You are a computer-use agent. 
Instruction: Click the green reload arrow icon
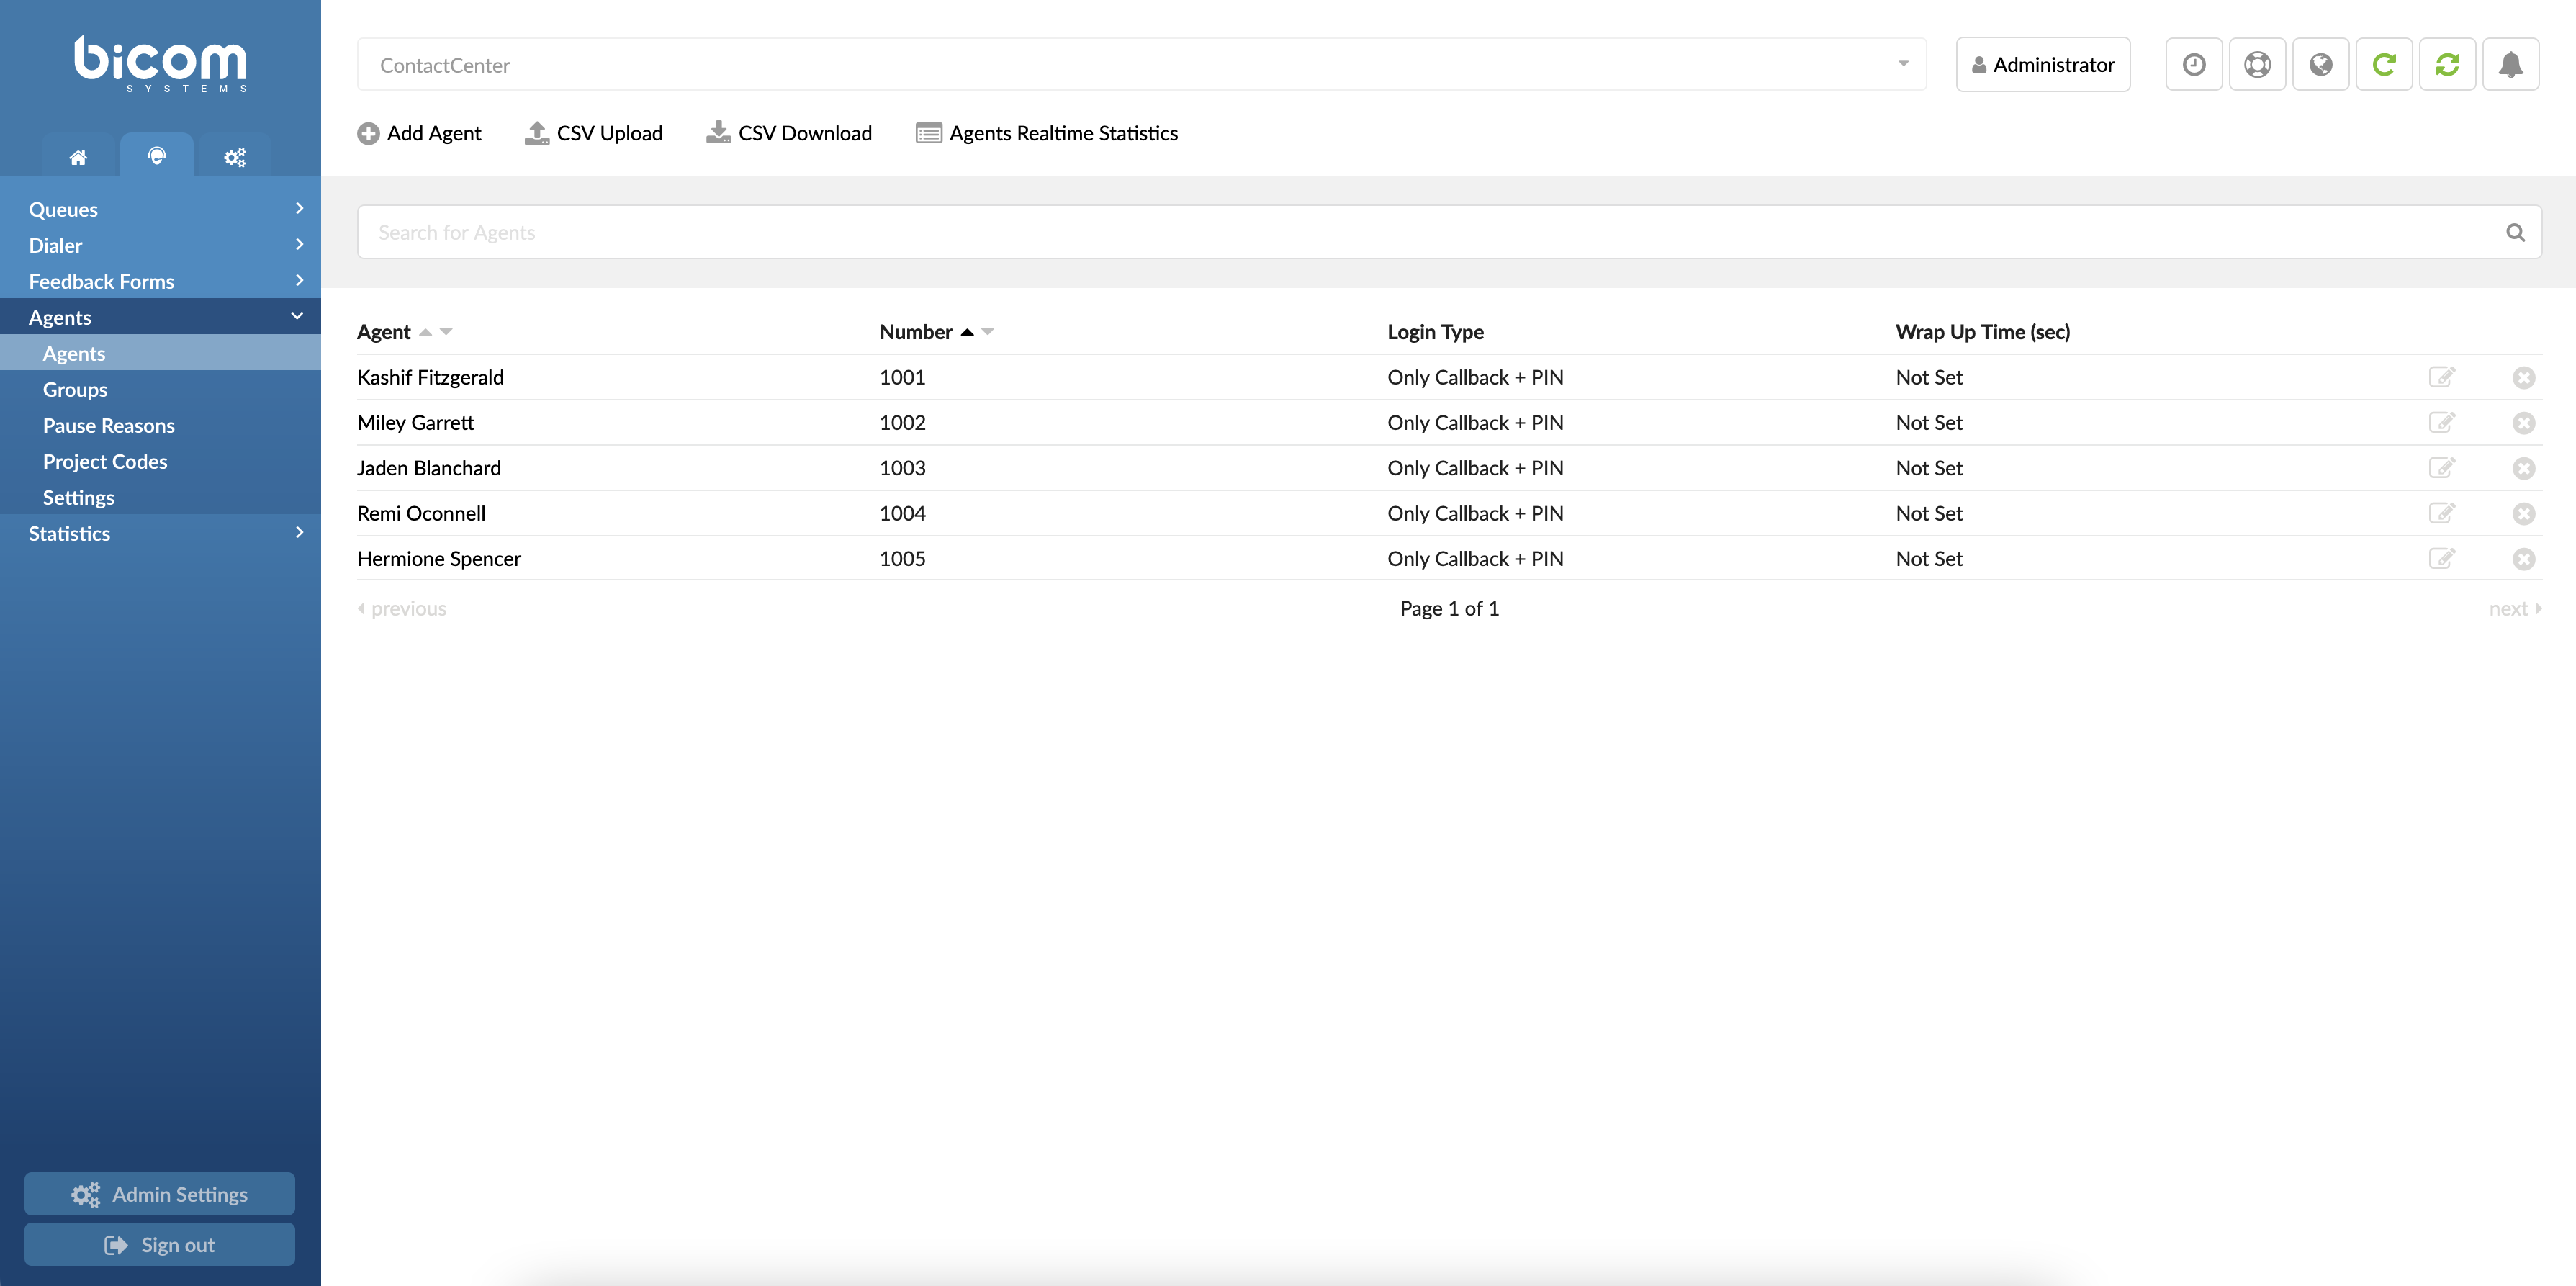(x=2384, y=65)
